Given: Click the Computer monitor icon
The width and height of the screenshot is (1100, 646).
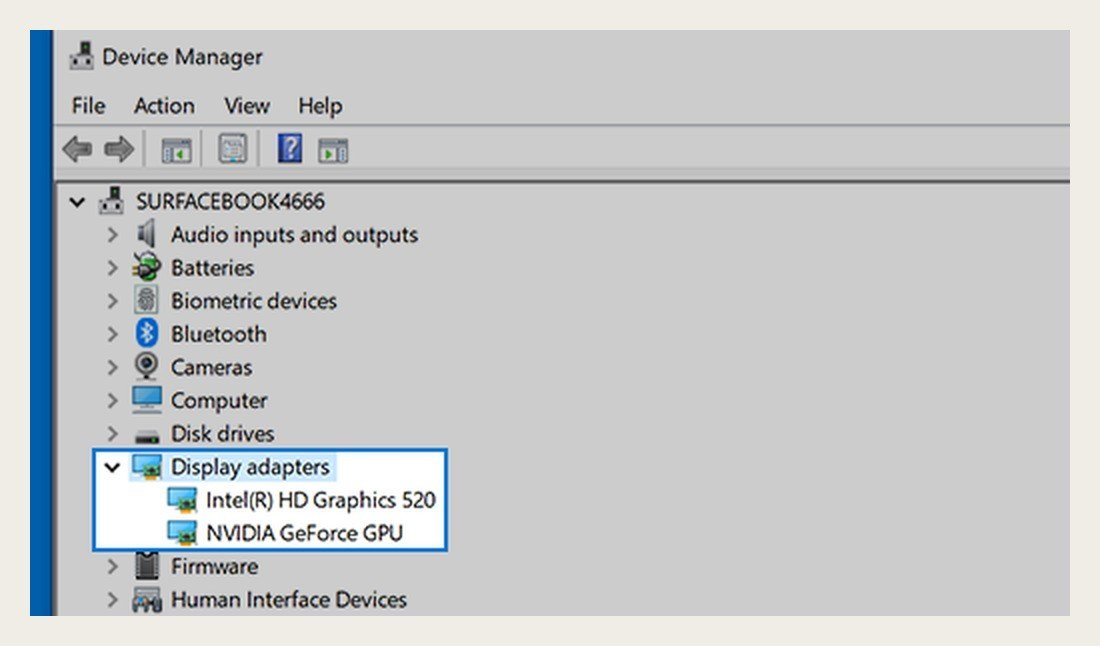Looking at the screenshot, I should coord(147,400).
